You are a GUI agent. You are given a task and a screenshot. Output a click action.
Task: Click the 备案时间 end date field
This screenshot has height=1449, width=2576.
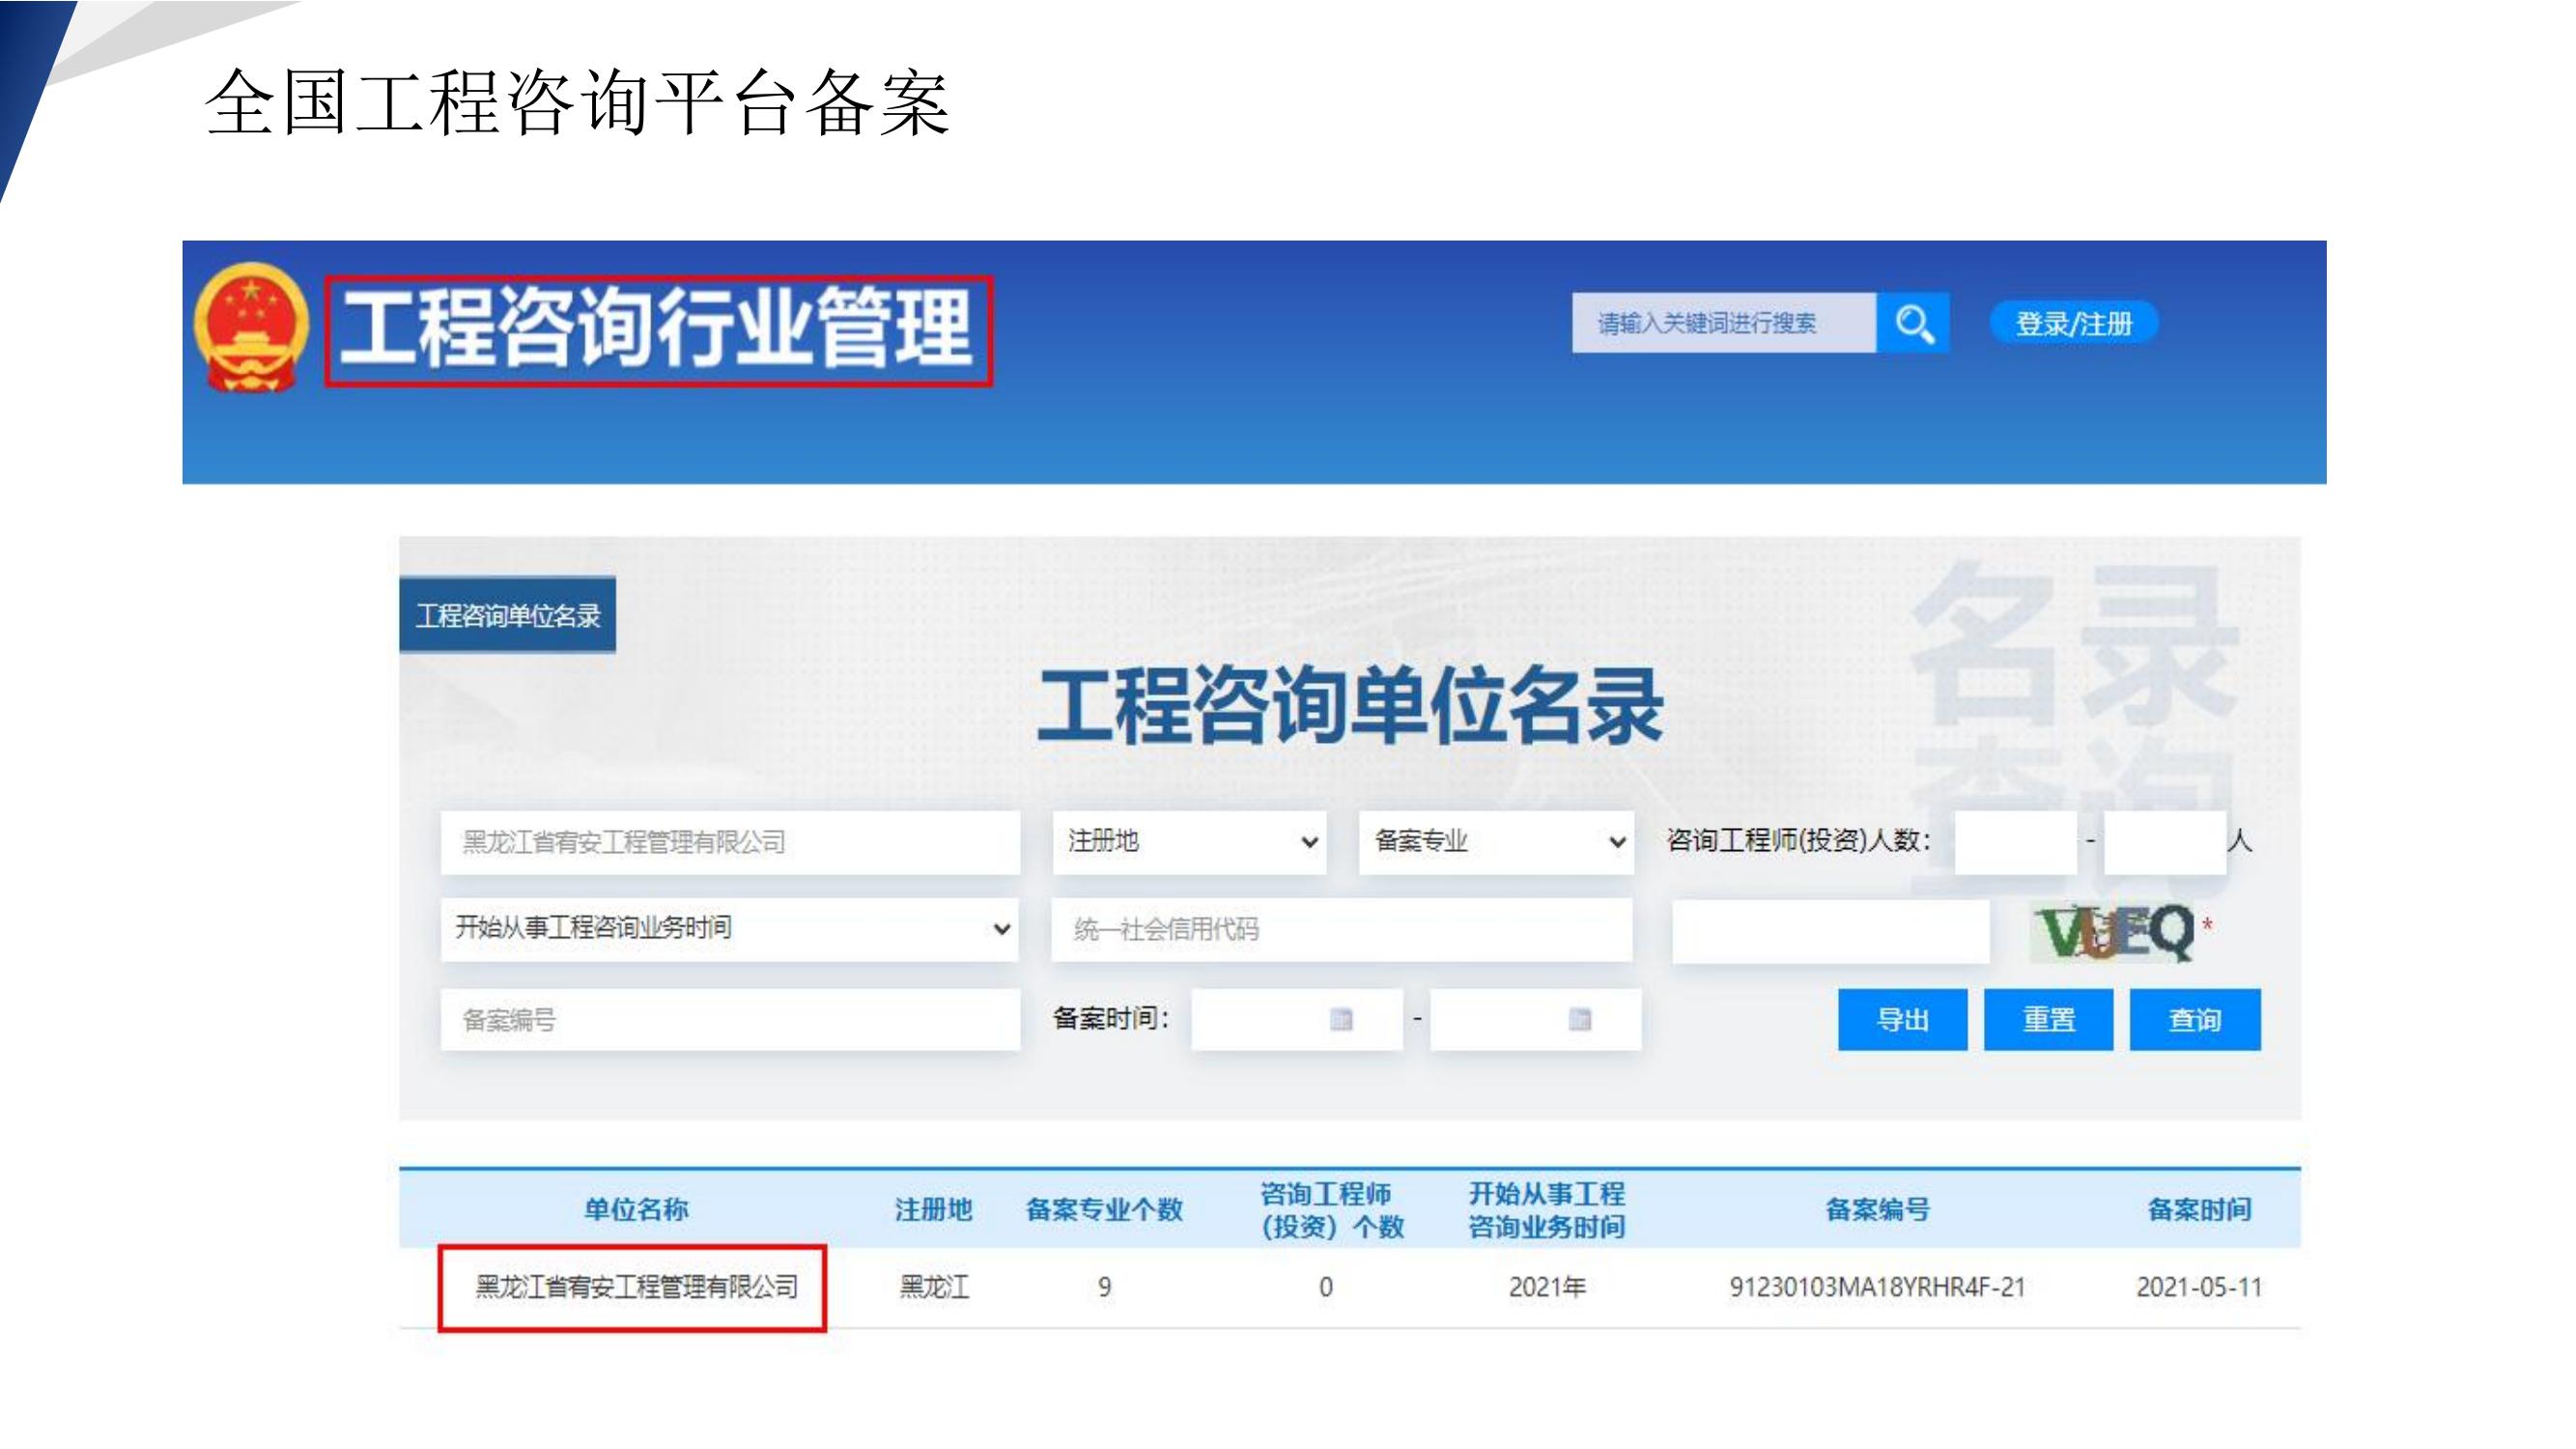(1535, 1020)
